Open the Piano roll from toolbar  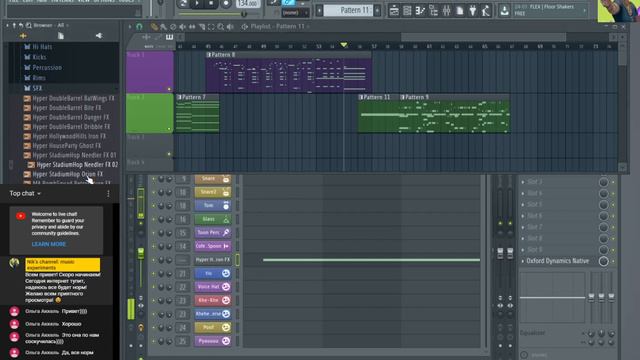pos(420,11)
